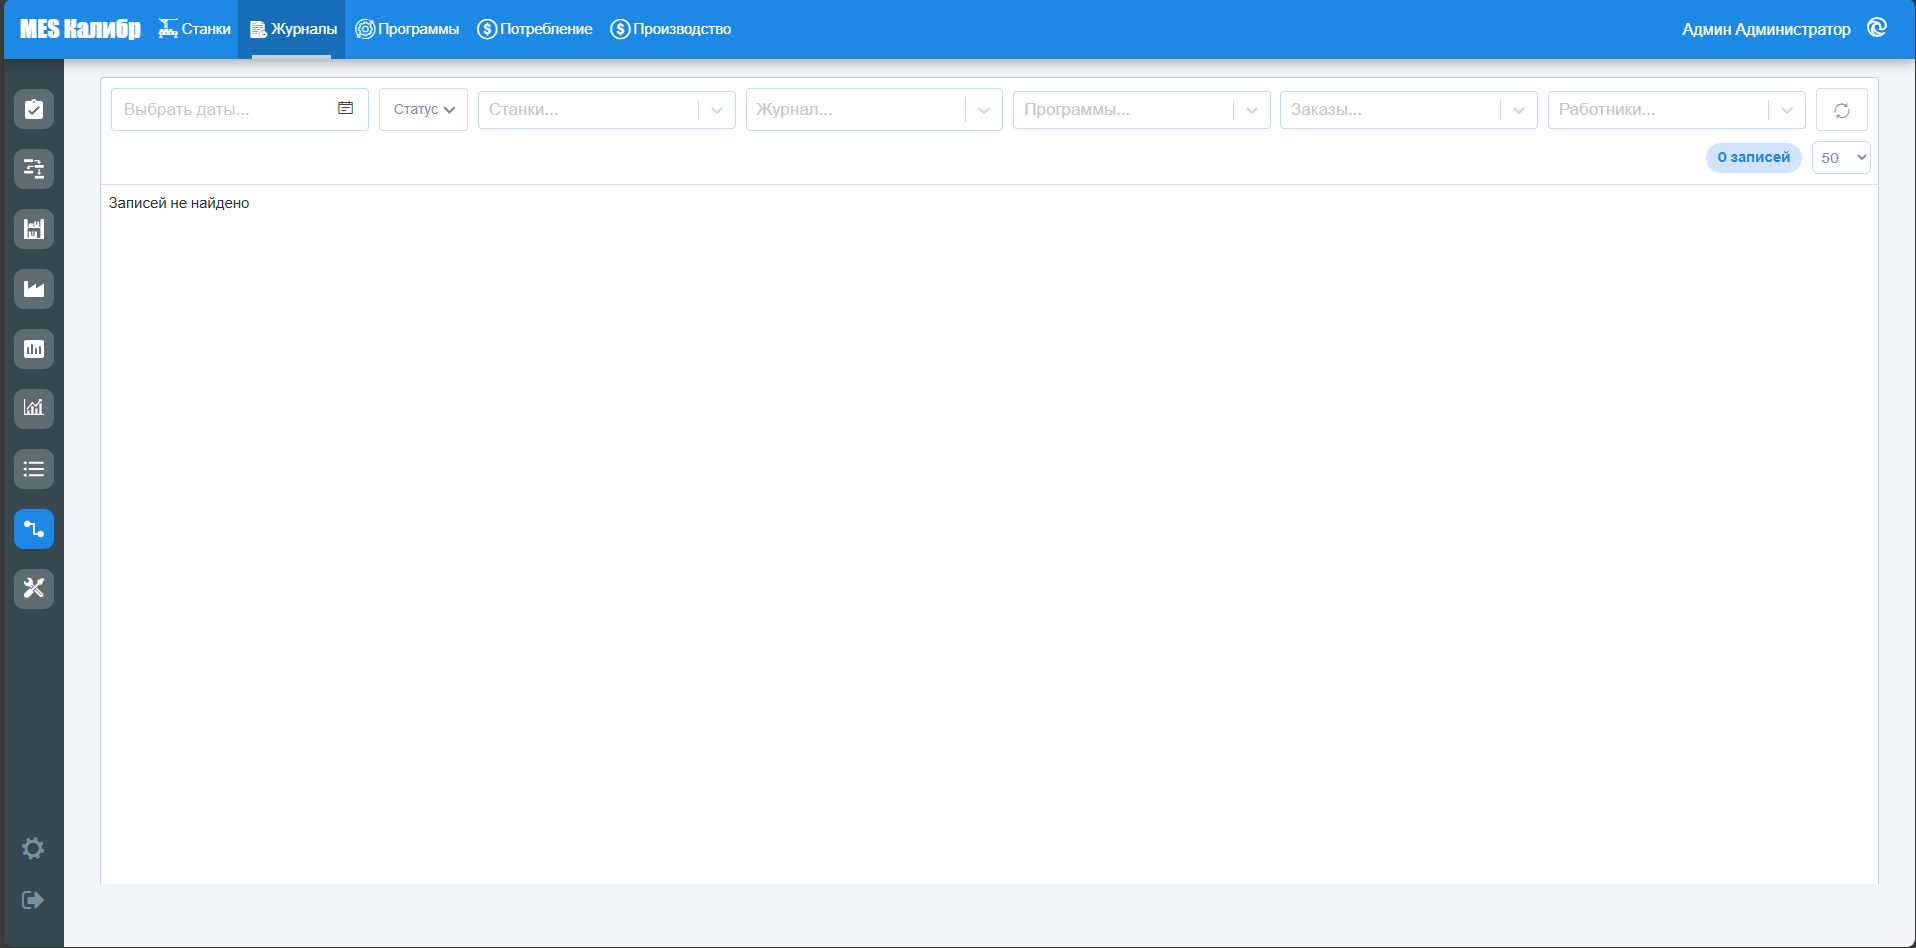Open the Статус dropdown
The image size is (1916, 948).
(x=423, y=110)
